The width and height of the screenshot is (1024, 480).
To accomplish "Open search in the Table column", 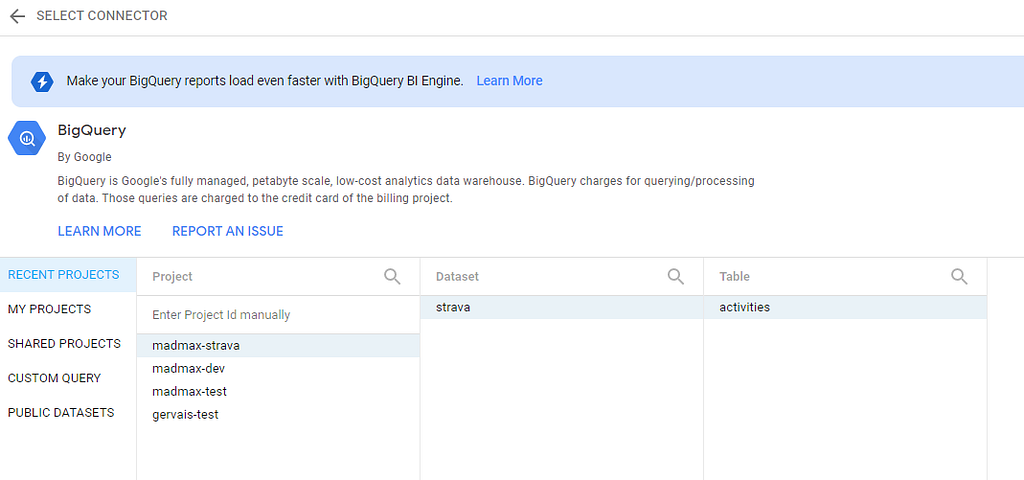I will 959,276.
